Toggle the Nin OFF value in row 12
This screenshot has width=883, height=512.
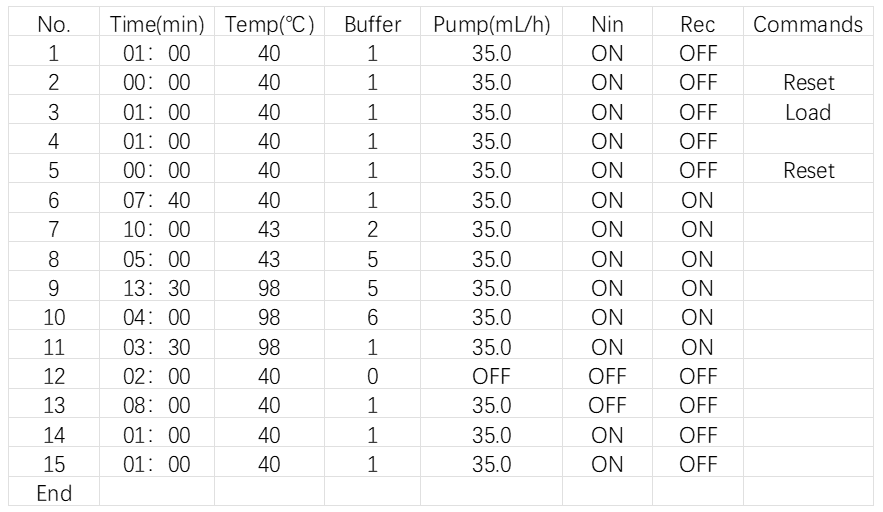pyautogui.click(x=607, y=376)
